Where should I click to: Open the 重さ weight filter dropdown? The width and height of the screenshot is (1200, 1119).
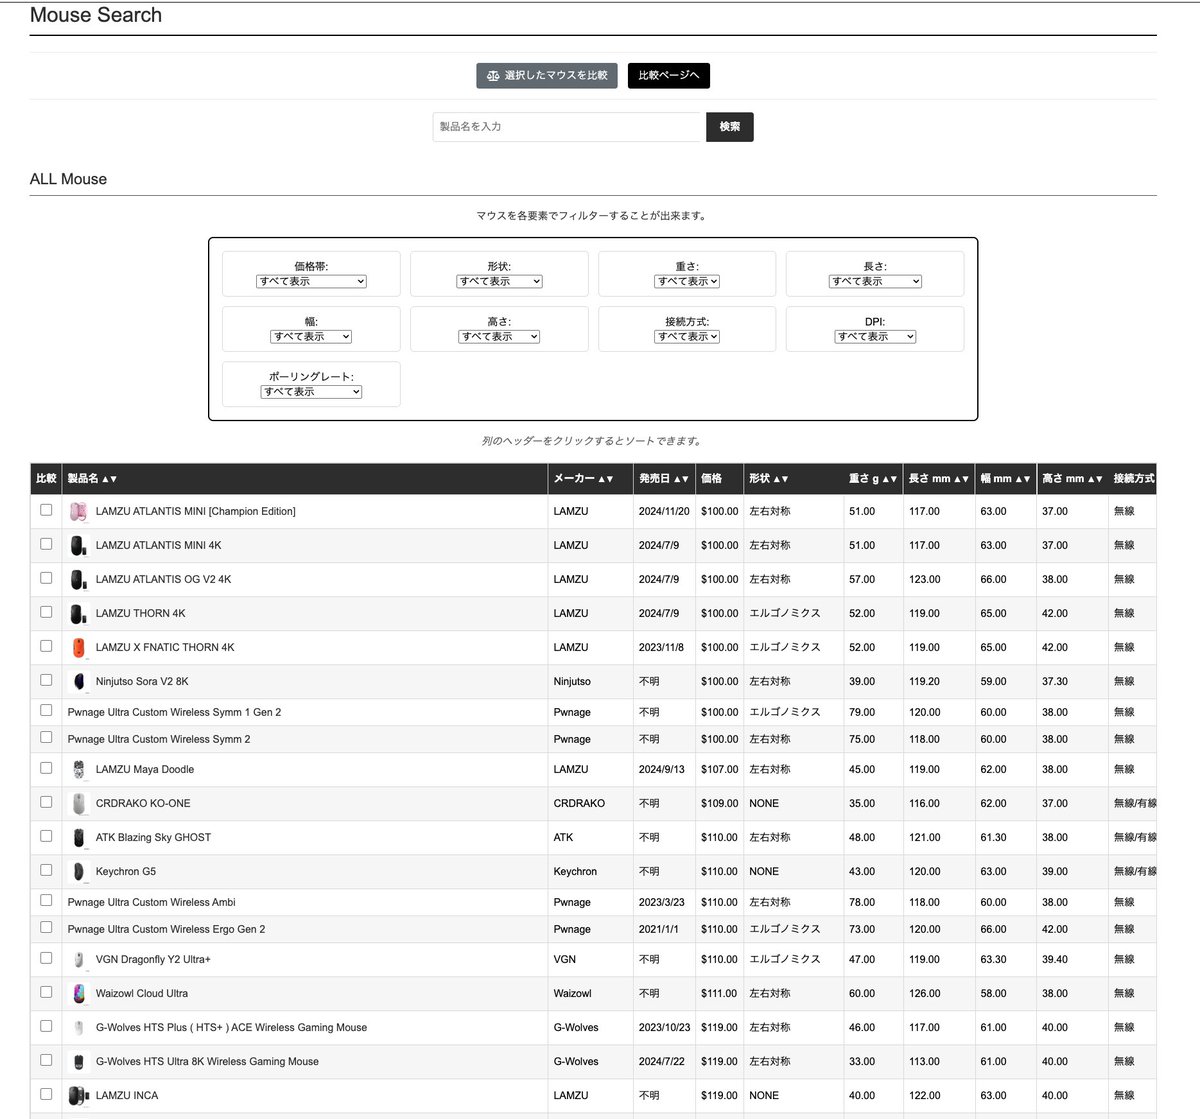687,282
